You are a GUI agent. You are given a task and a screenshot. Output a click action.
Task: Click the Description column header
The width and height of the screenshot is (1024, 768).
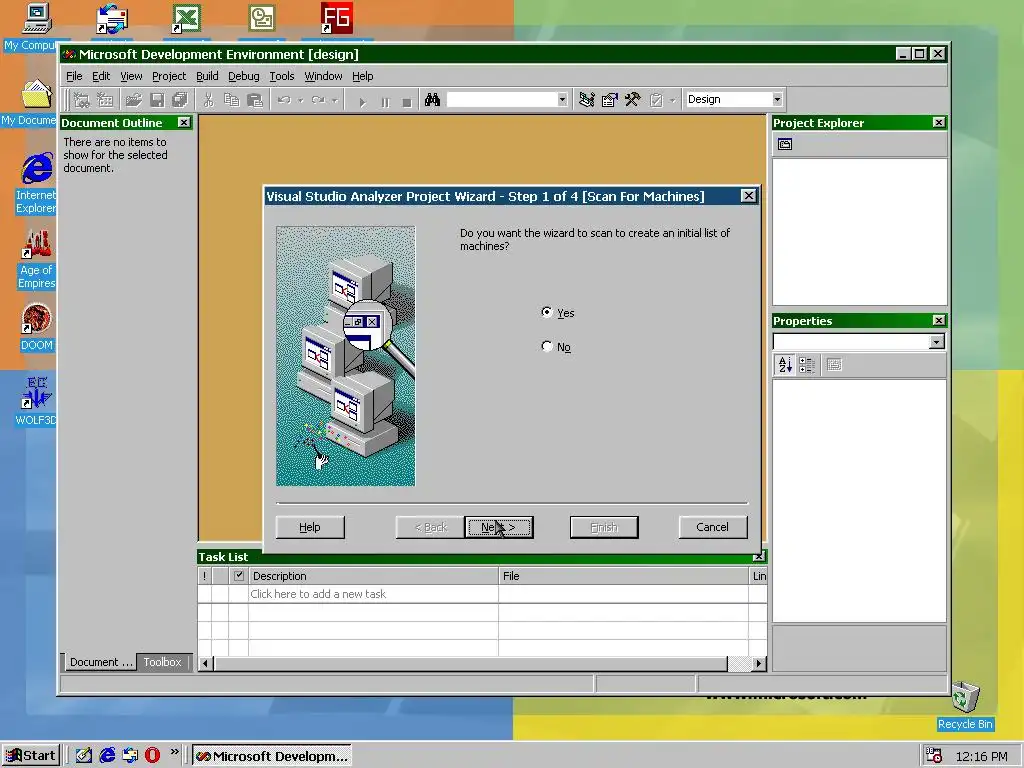[373, 575]
